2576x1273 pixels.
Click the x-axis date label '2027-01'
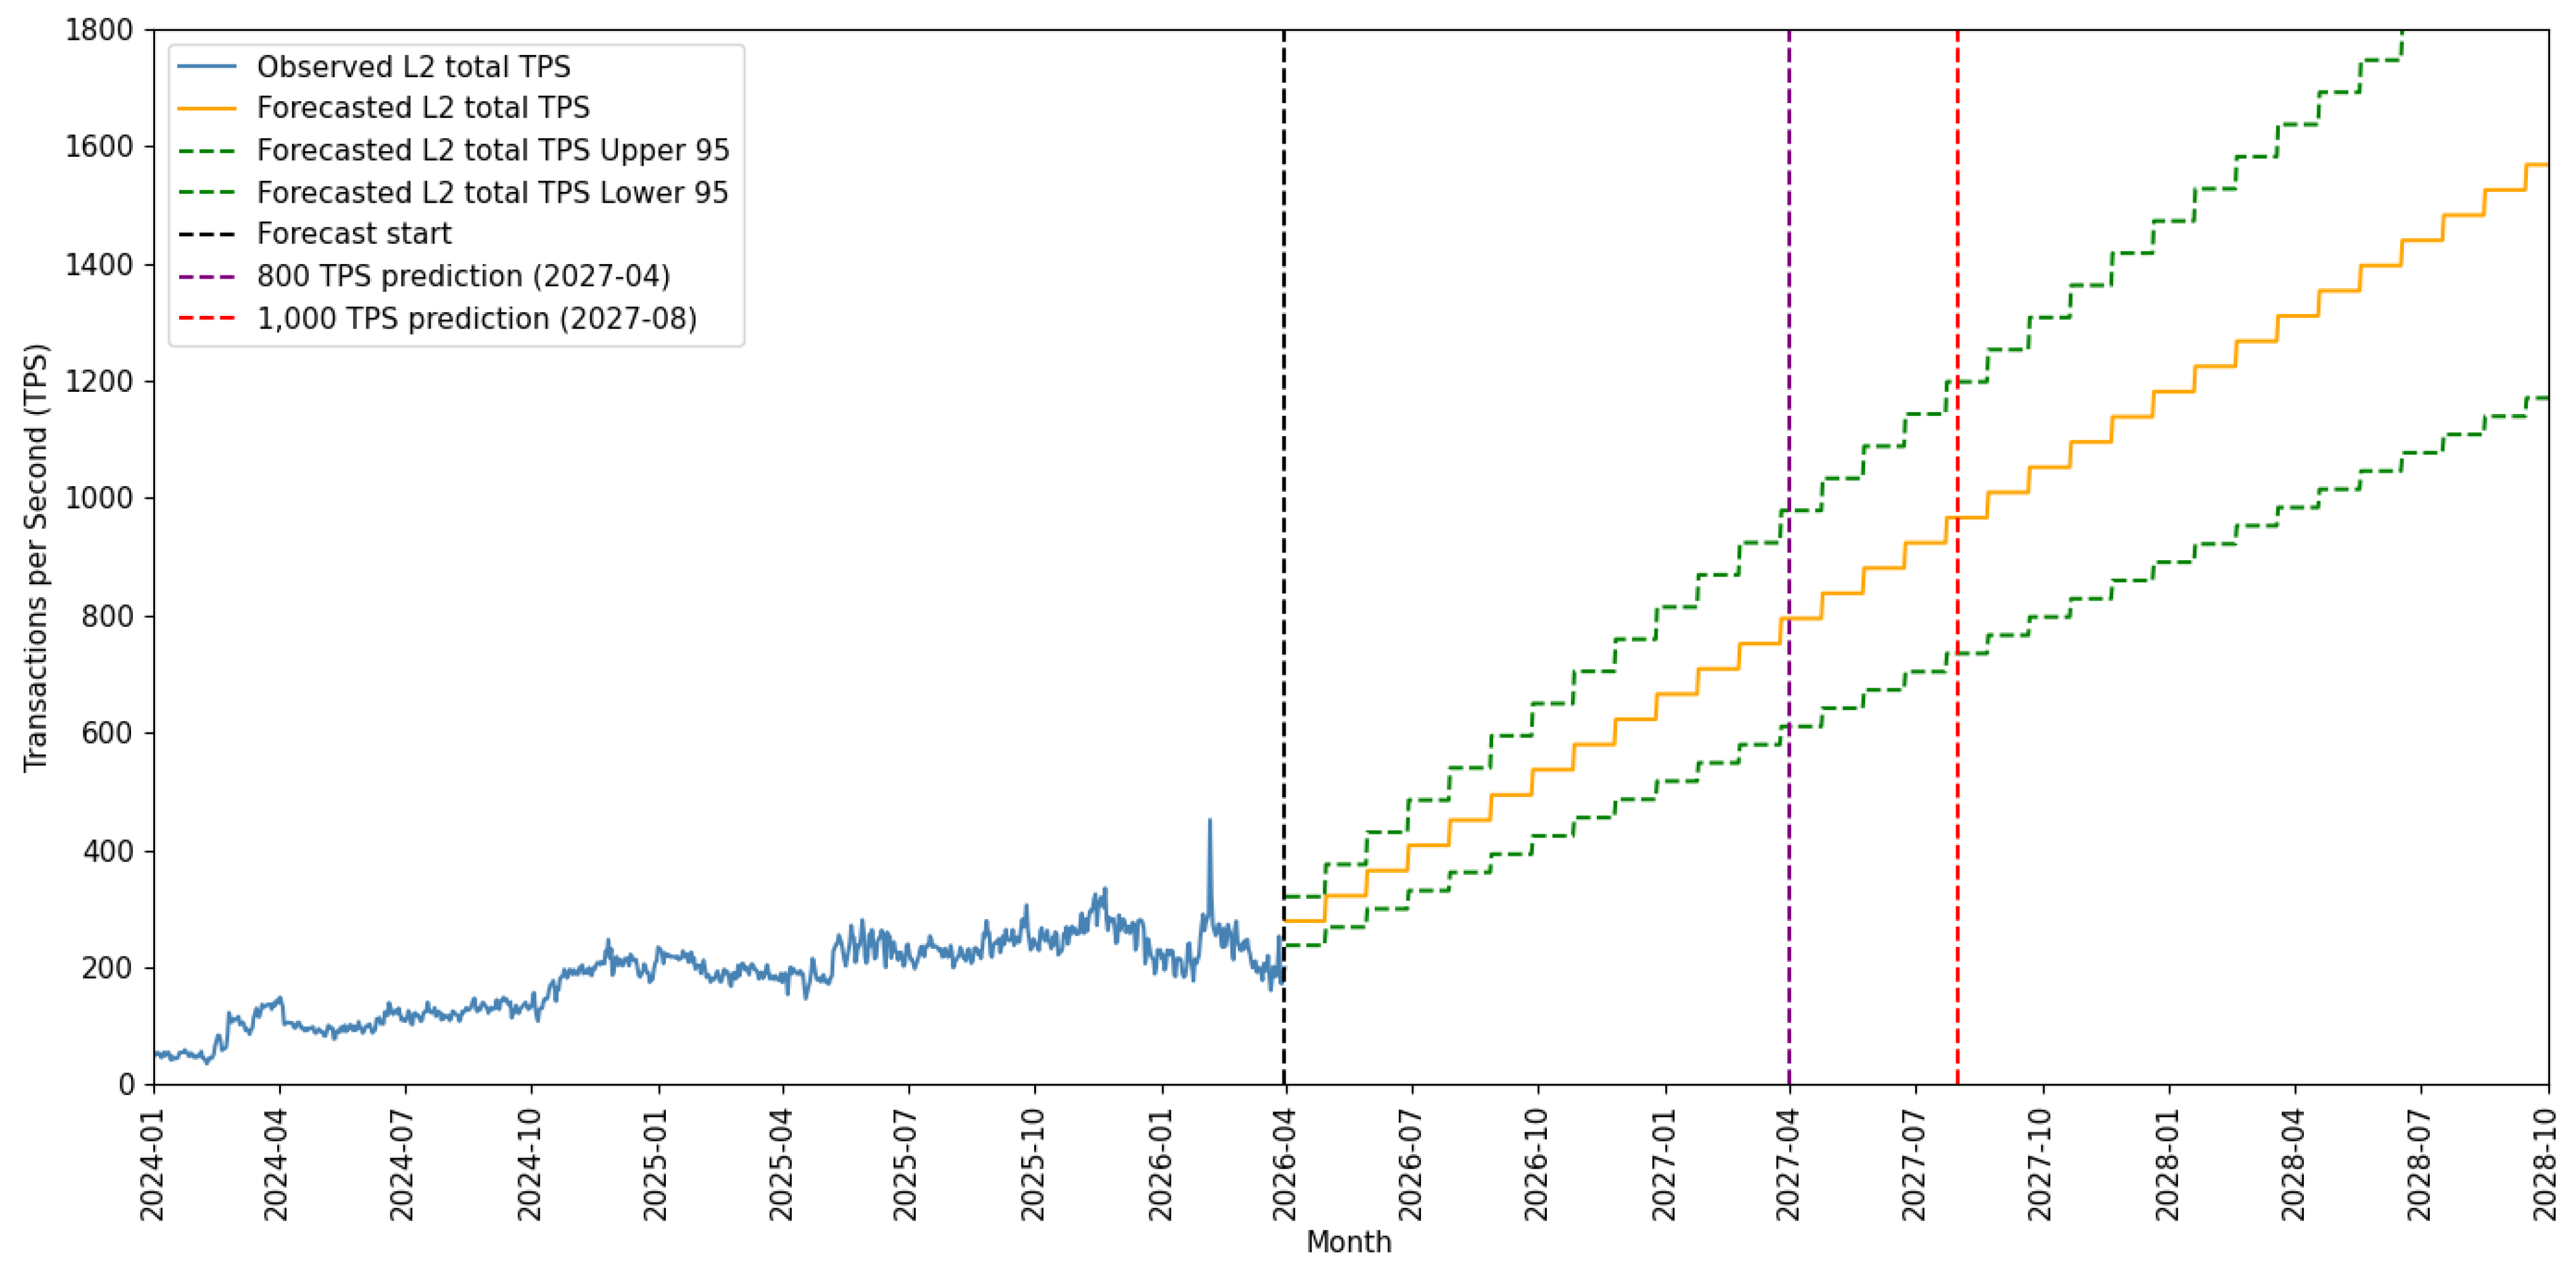pos(1665,1164)
